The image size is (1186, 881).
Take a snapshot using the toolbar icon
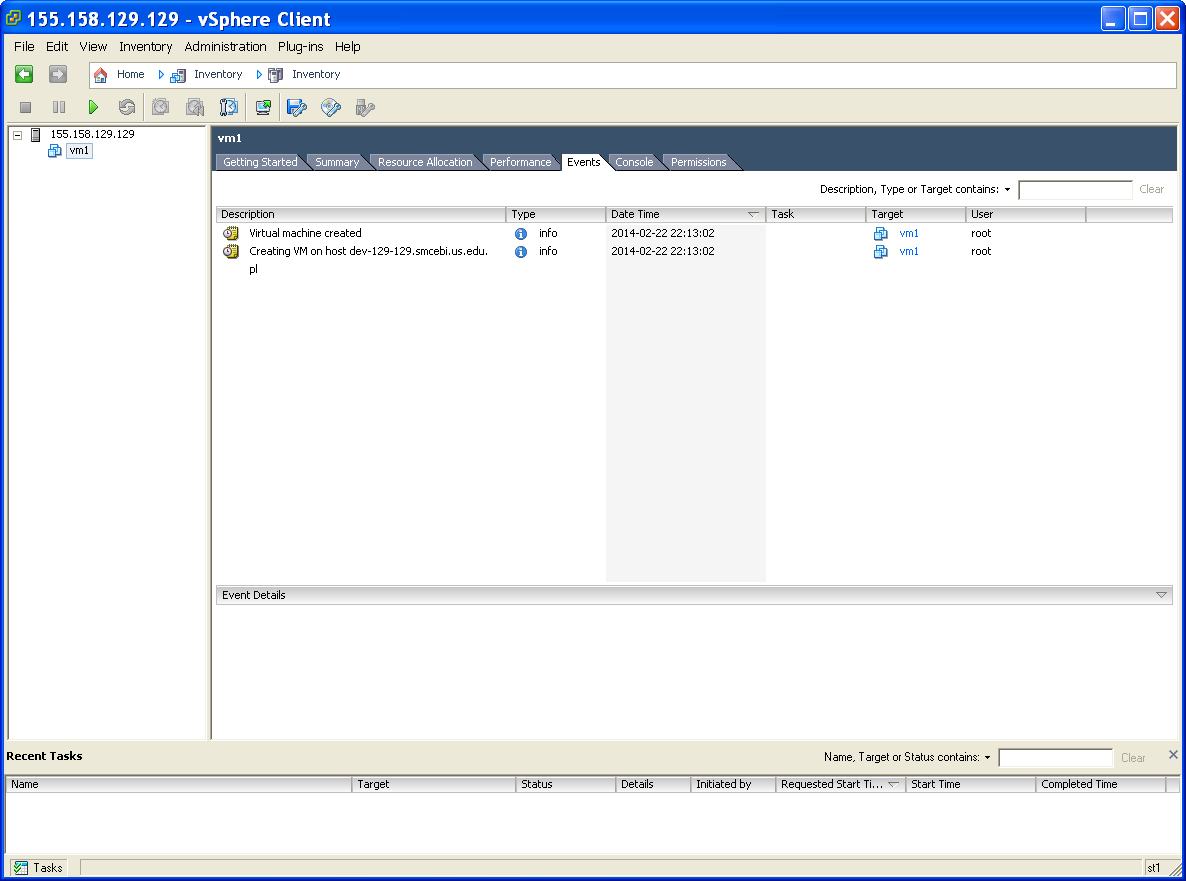[160, 107]
